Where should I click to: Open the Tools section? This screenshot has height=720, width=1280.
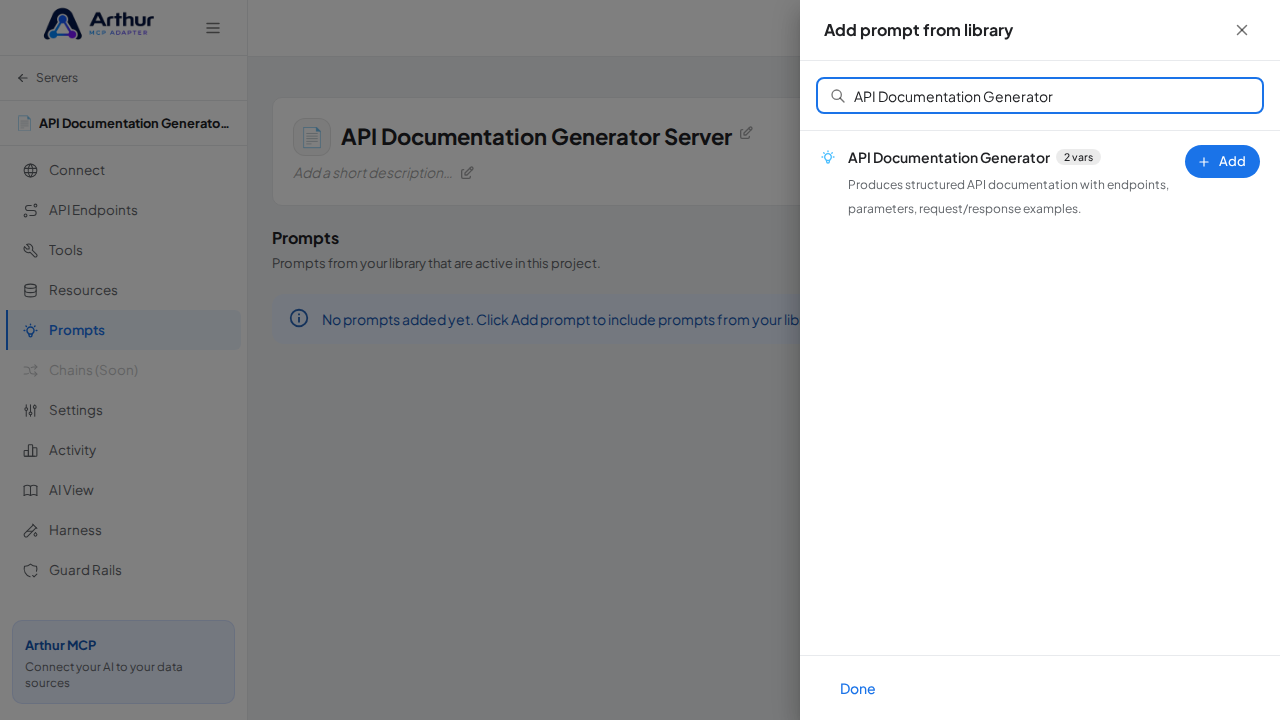coord(123,250)
